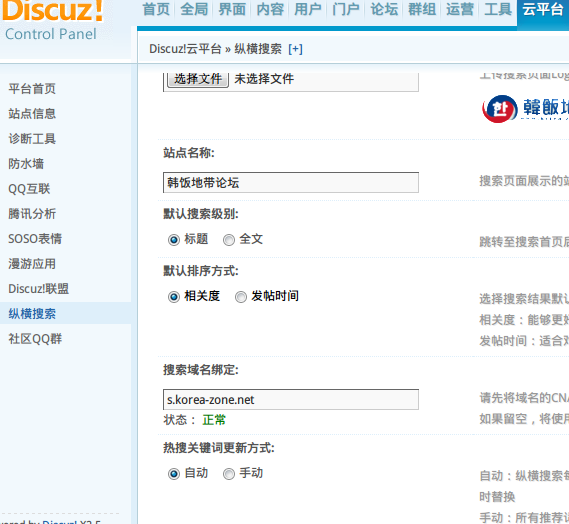
Task: Open QQ互联 in sidebar
Action: [29, 189]
